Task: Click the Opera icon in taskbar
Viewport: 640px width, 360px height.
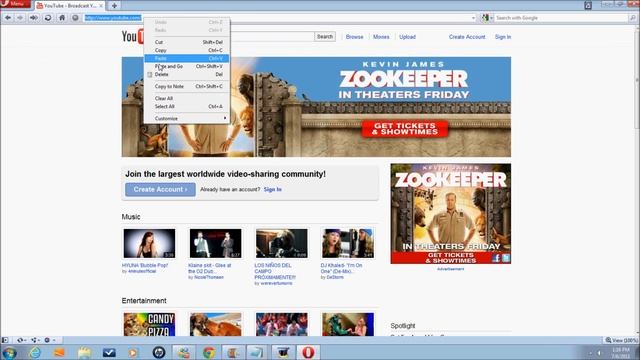Action: pos(308,352)
